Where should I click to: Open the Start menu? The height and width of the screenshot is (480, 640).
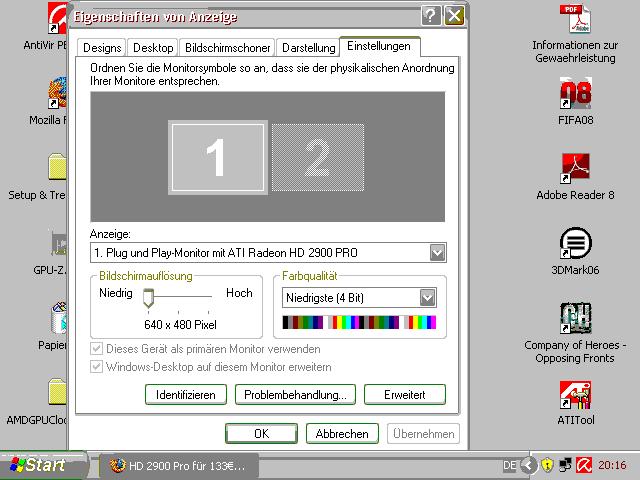click(x=43, y=465)
